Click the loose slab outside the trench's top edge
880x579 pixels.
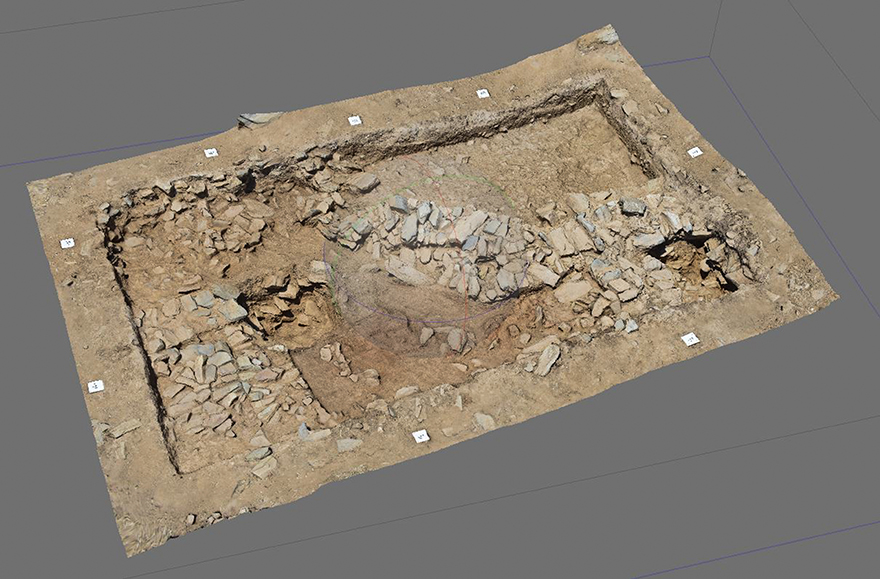coord(258,119)
